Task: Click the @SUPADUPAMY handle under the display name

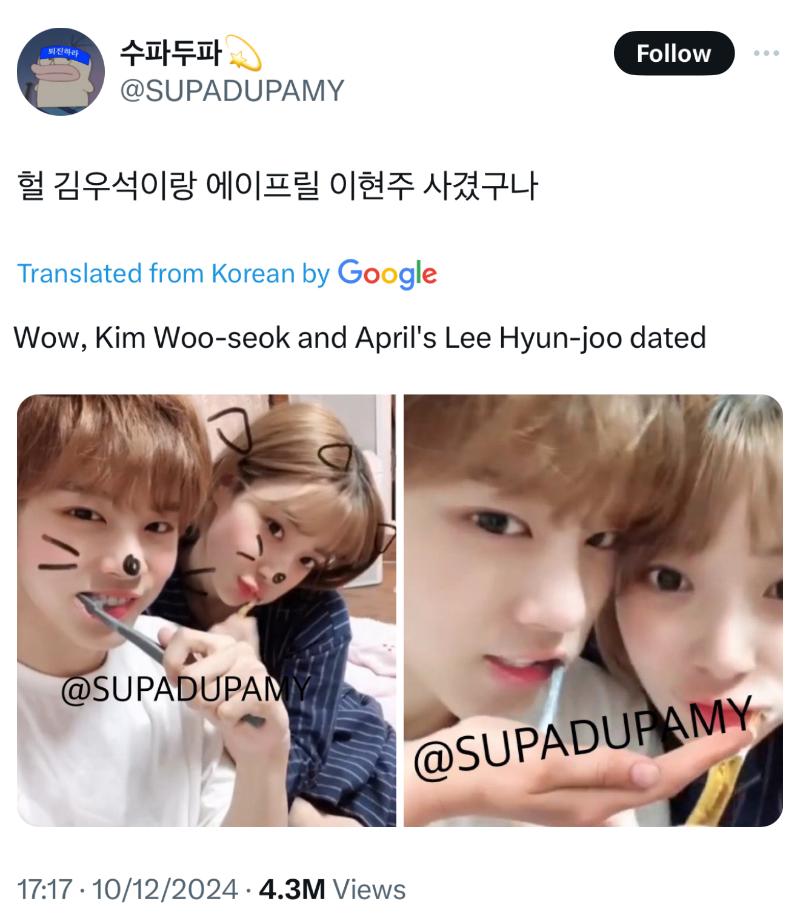Action: pos(232,91)
